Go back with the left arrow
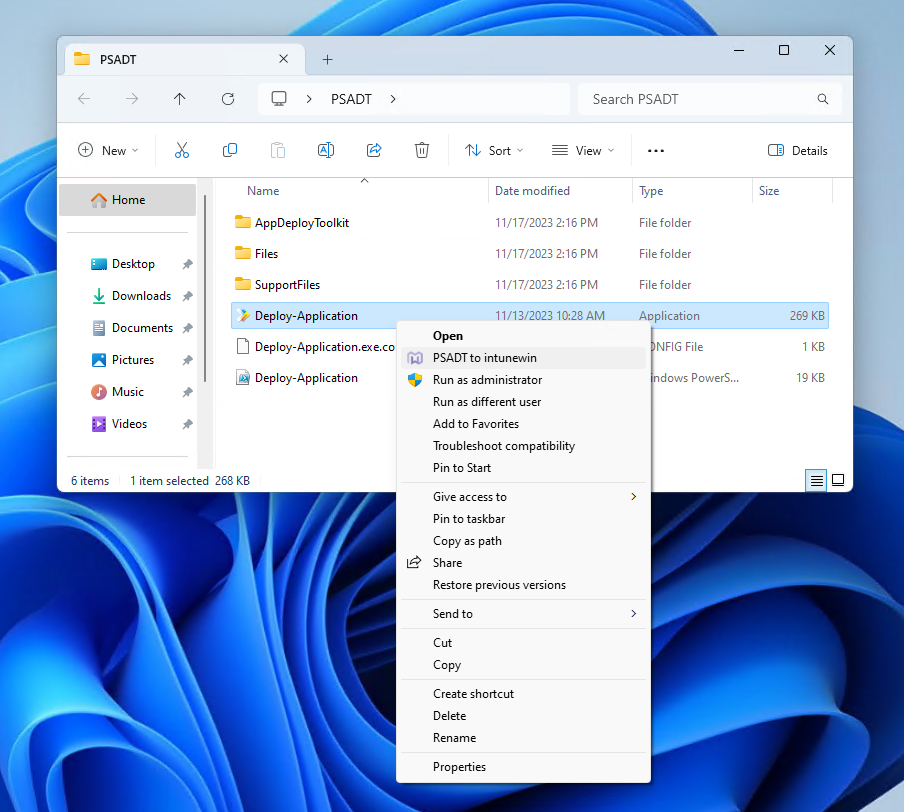This screenshot has width=904, height=812. click(x=84, y=99)
